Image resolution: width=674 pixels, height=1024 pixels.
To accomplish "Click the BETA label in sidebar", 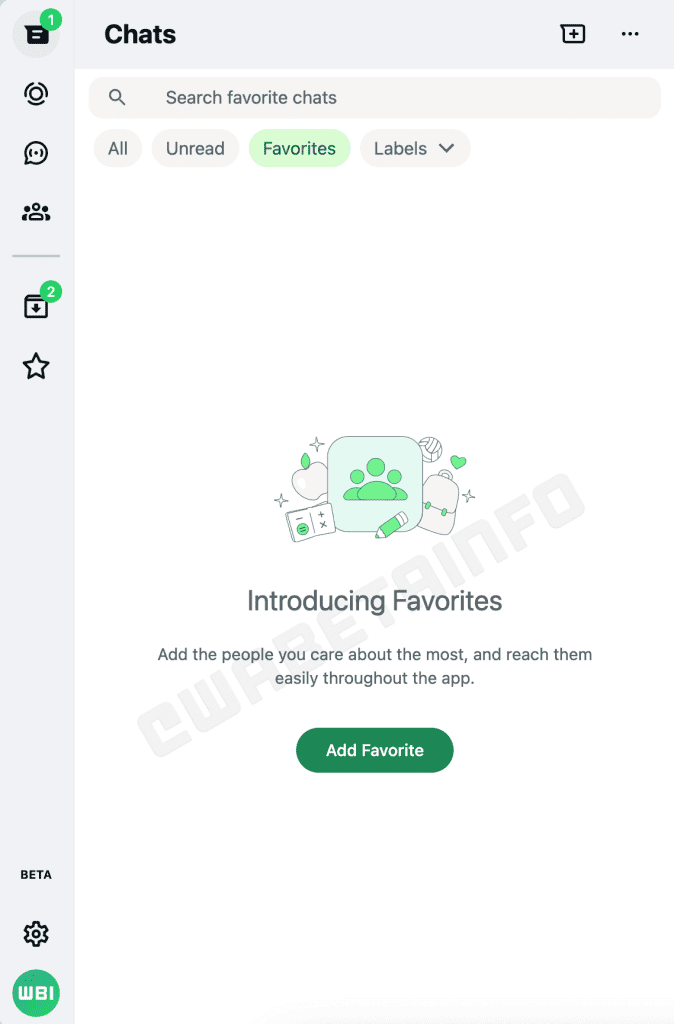I will point(36,875).
